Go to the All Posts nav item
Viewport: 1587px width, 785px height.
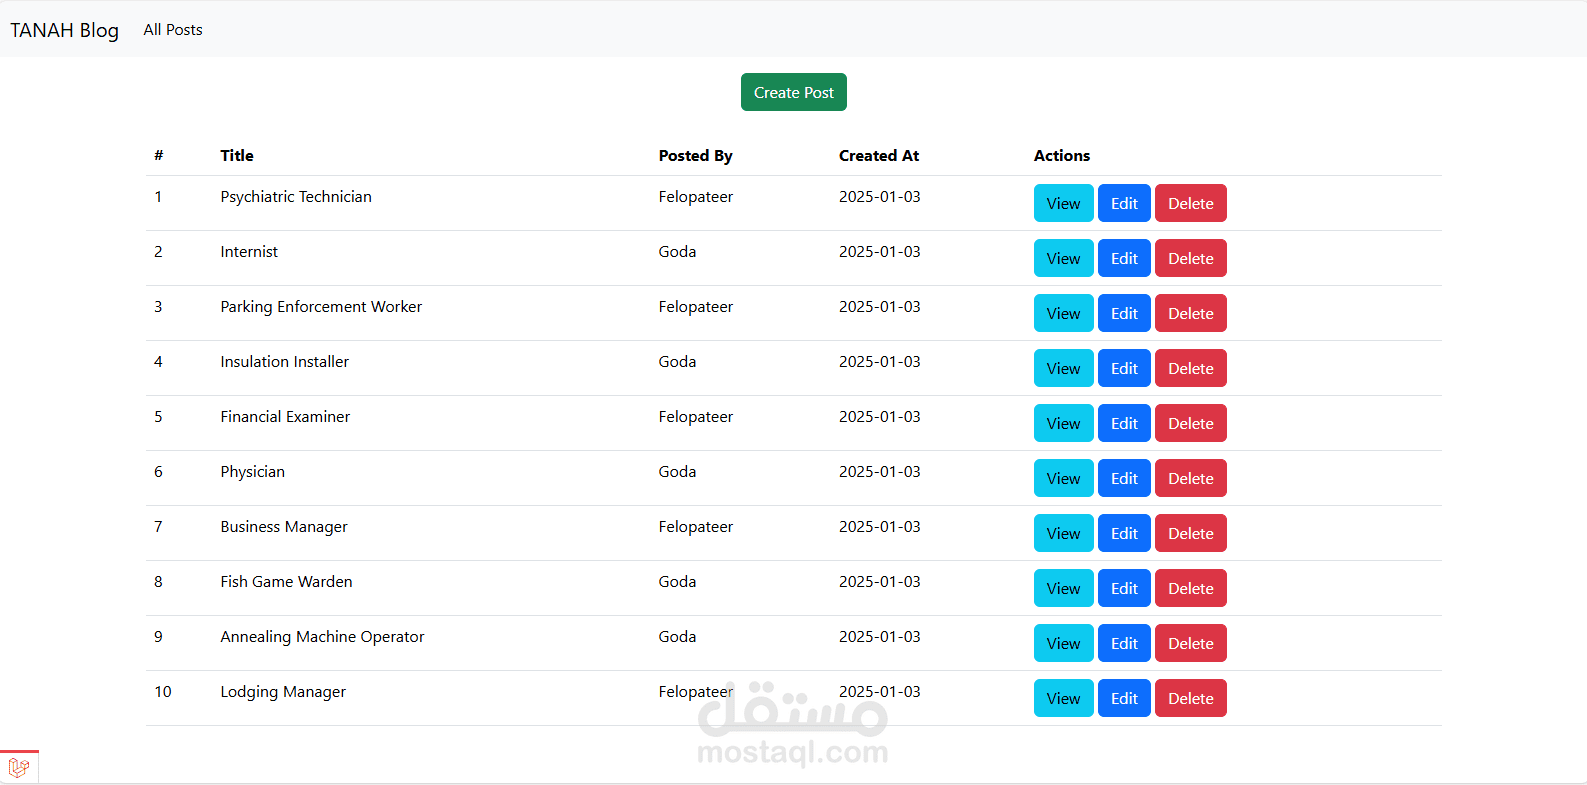(173, 30)
